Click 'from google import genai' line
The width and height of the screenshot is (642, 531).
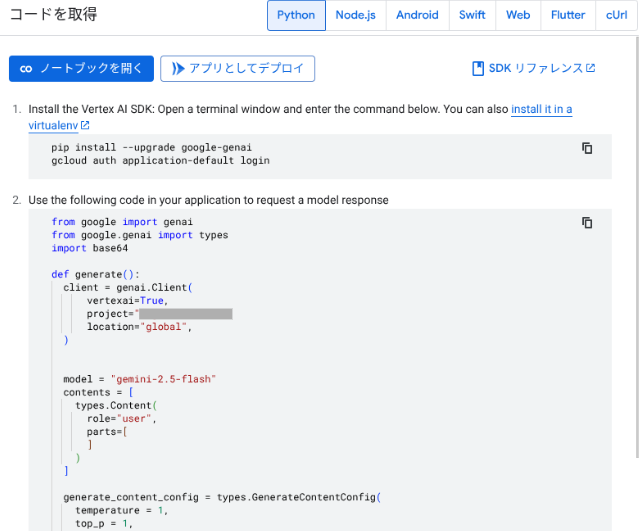(122, 222)
